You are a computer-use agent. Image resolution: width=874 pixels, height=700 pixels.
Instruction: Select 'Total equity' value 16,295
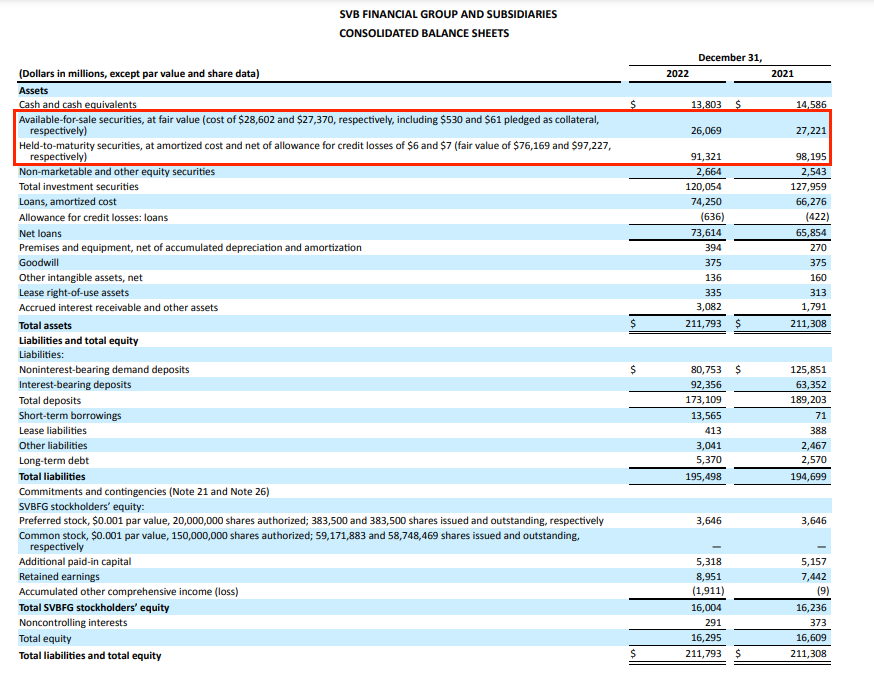706,638
